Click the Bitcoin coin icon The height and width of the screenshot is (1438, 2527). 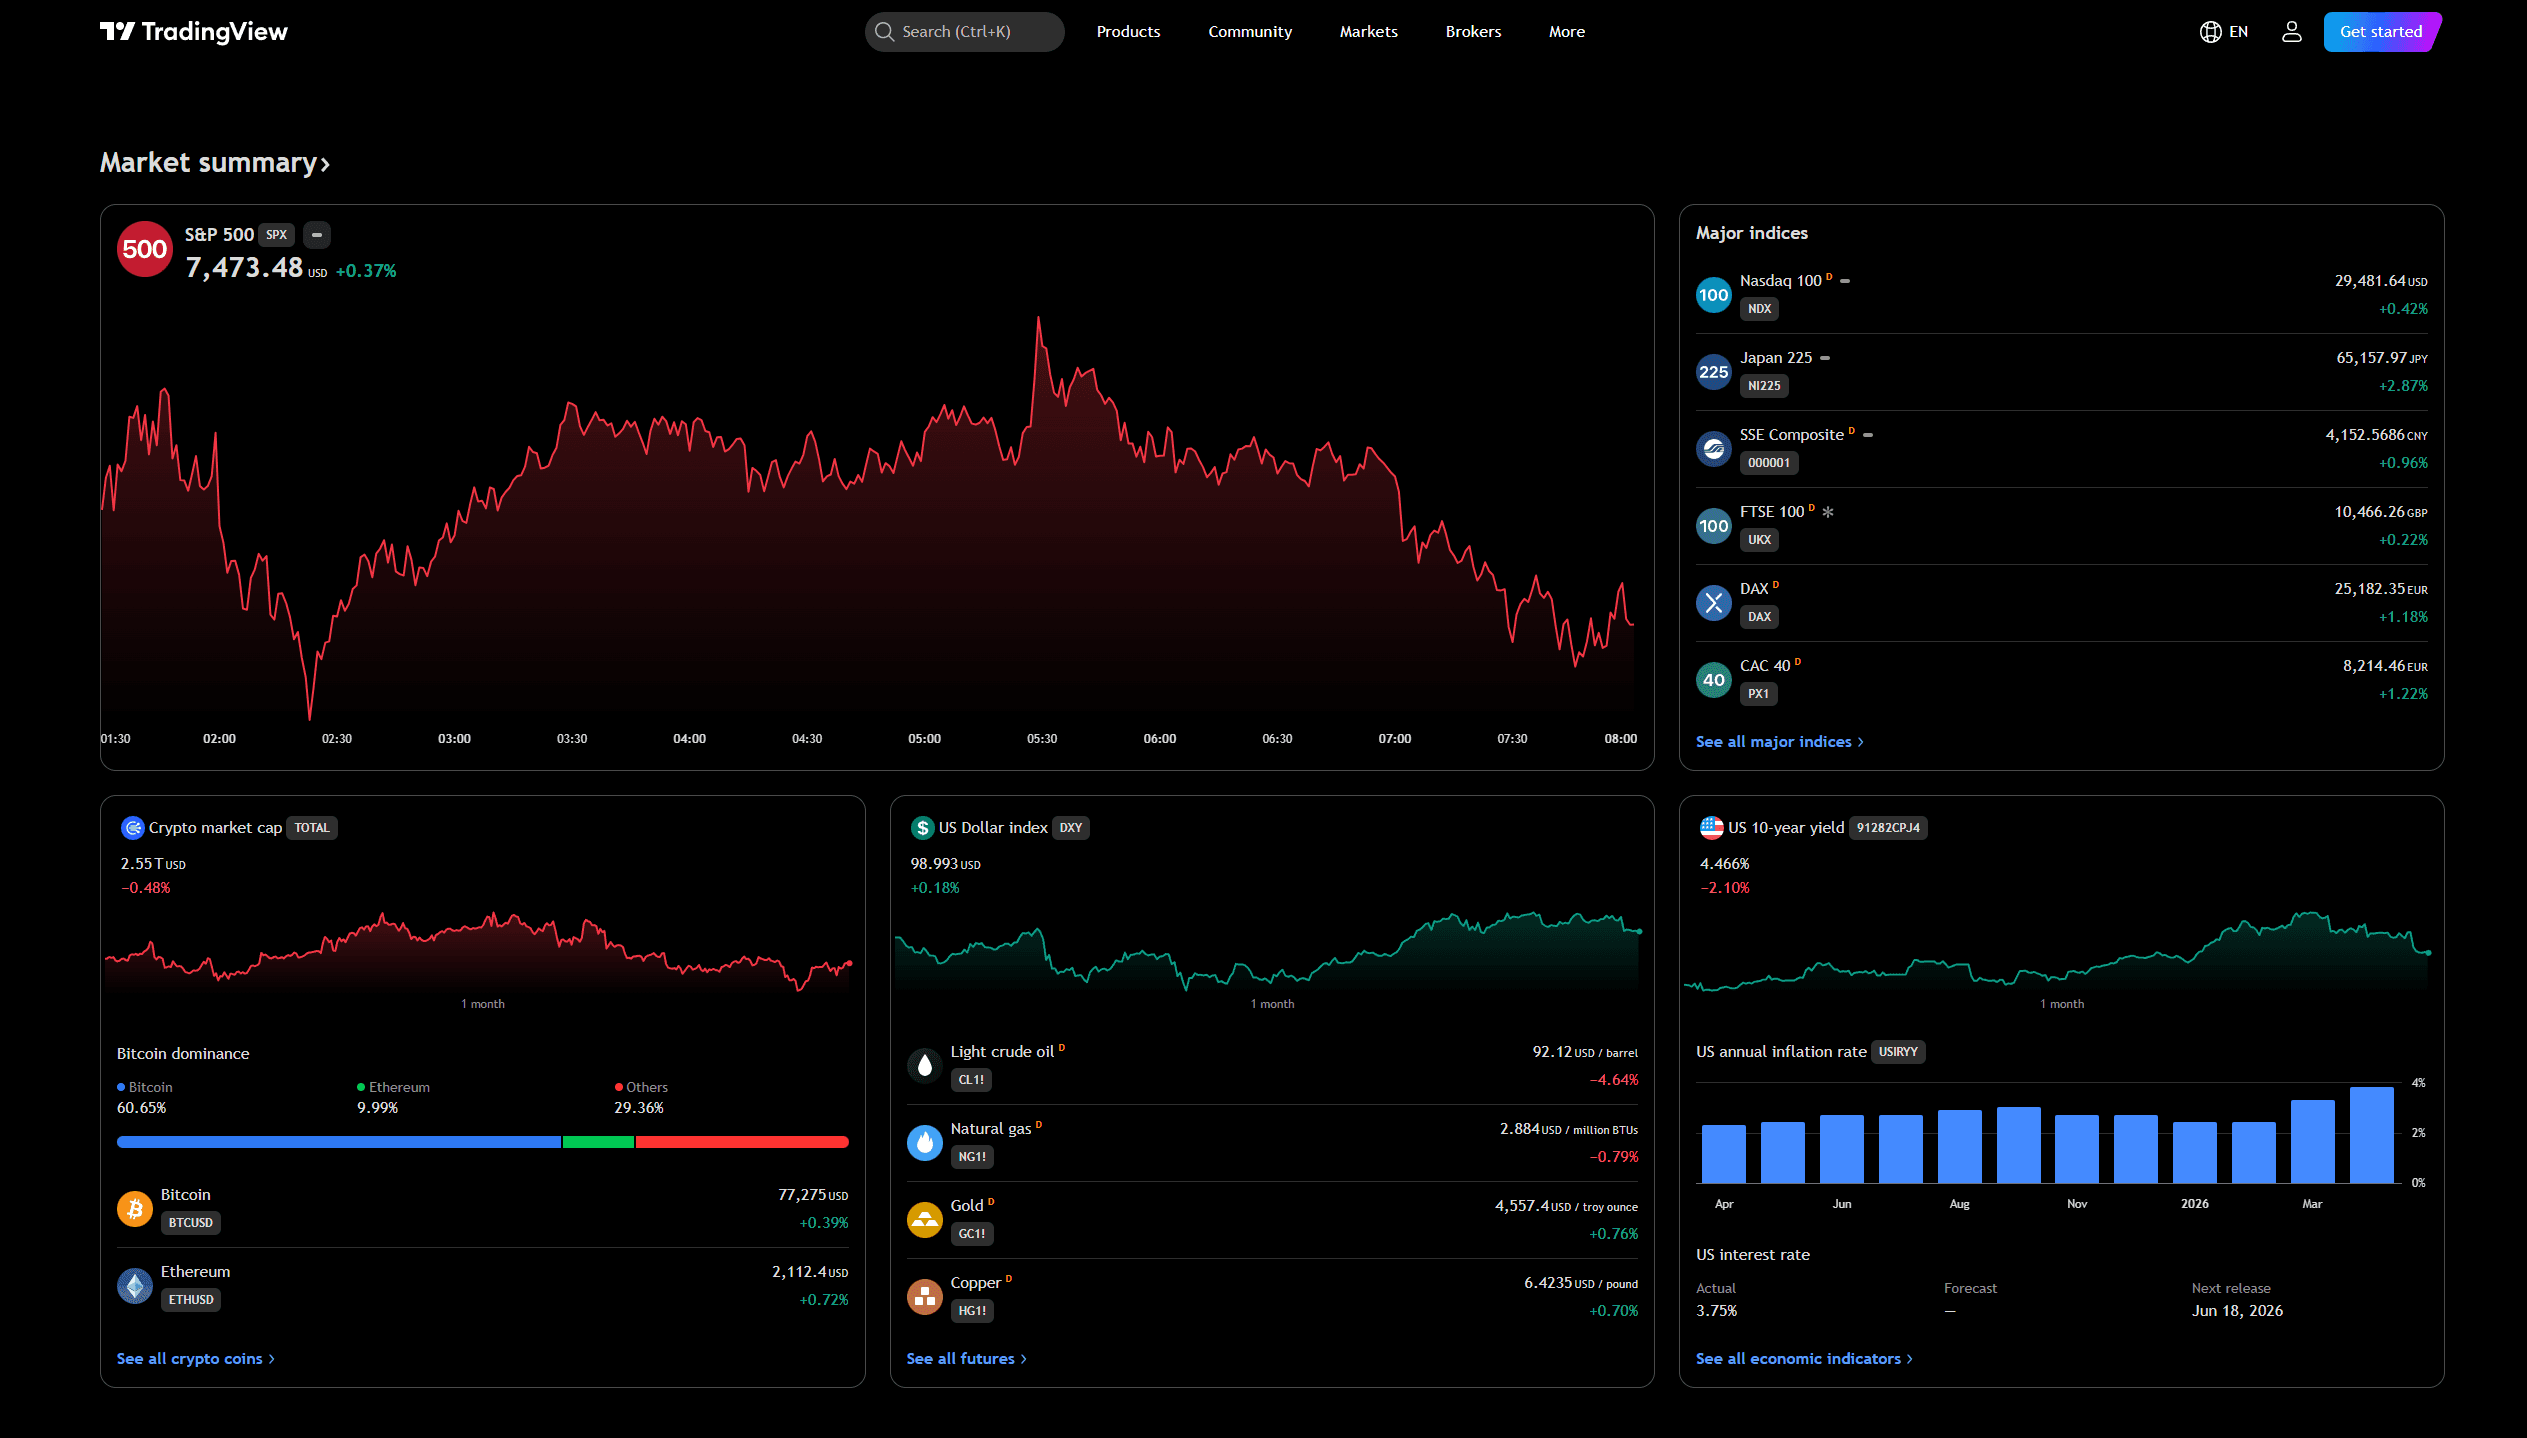(x=135, y=1209)
